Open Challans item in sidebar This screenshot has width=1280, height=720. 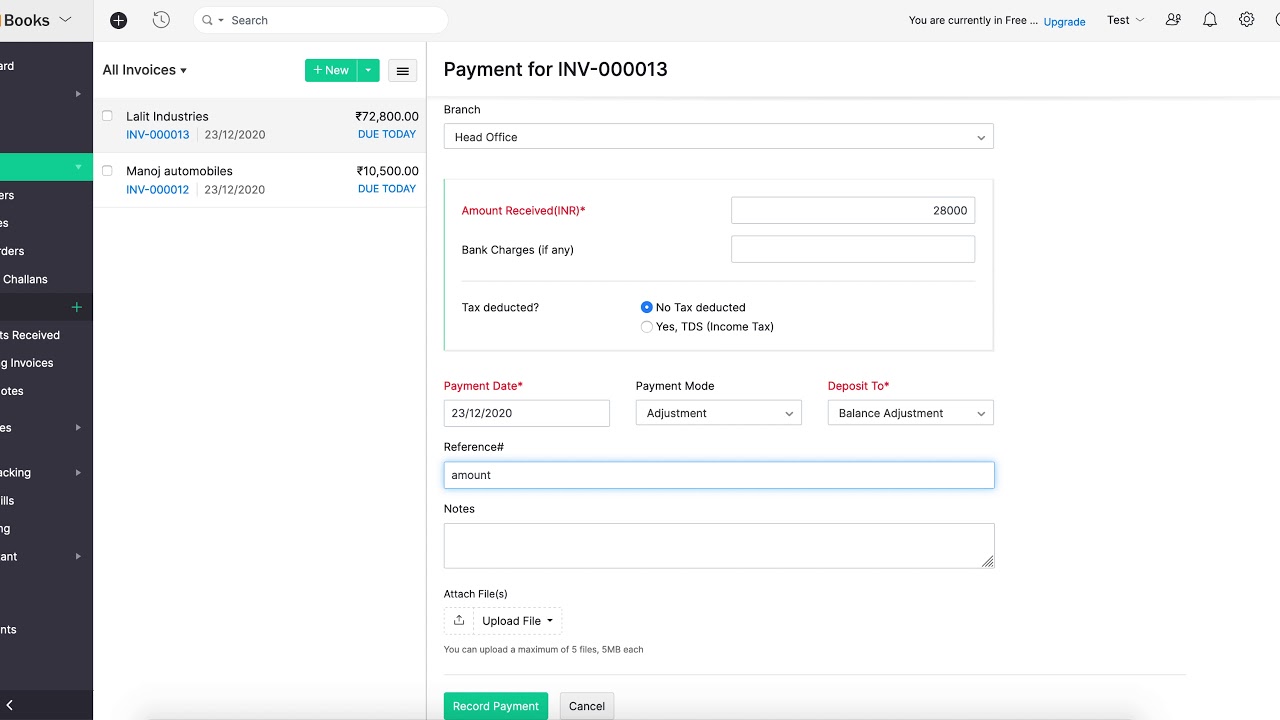pyautogui.click(x=25, y=279)
